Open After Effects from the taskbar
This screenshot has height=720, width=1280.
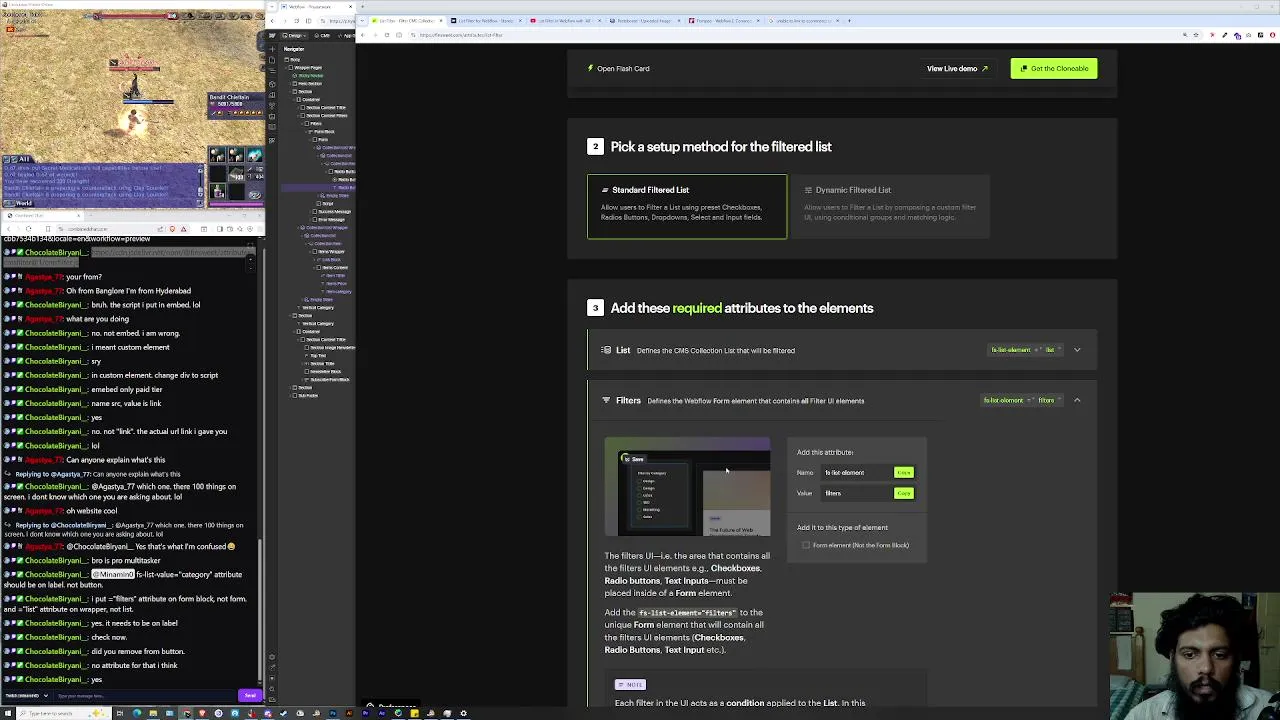[381, 713]
